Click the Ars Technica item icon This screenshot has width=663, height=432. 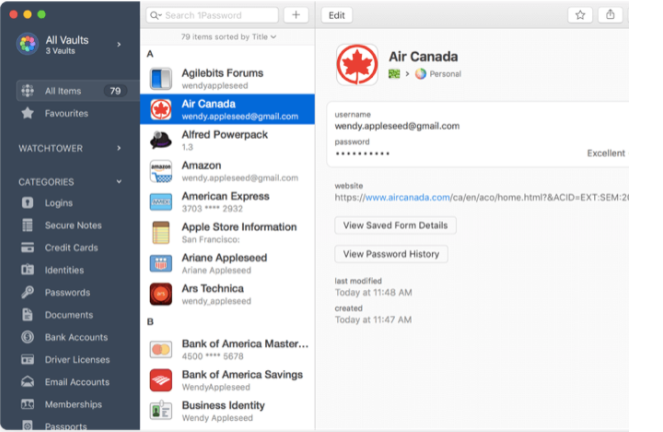(161, 294)
